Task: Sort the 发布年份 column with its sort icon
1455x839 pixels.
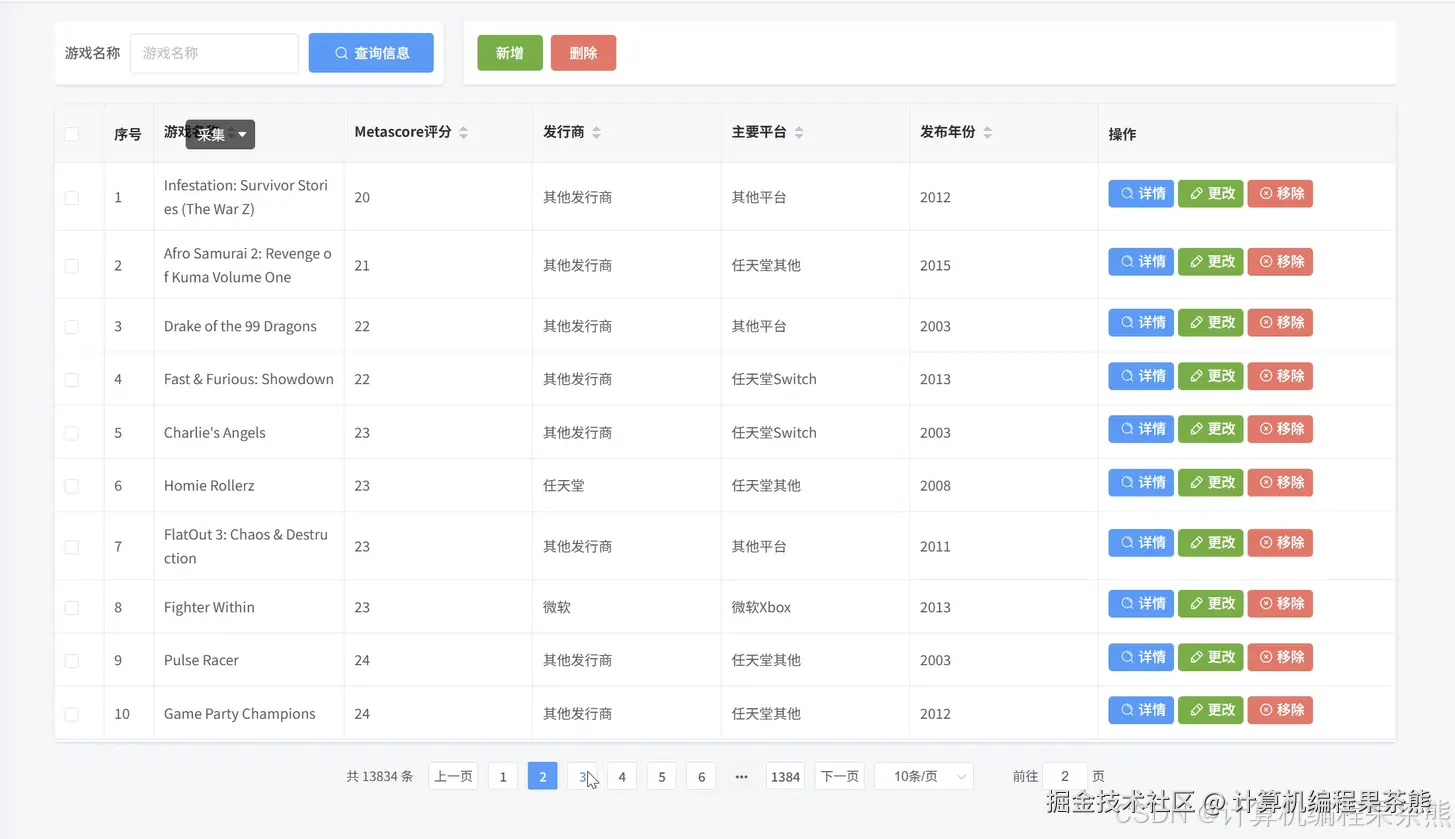Action: [989, 131]
